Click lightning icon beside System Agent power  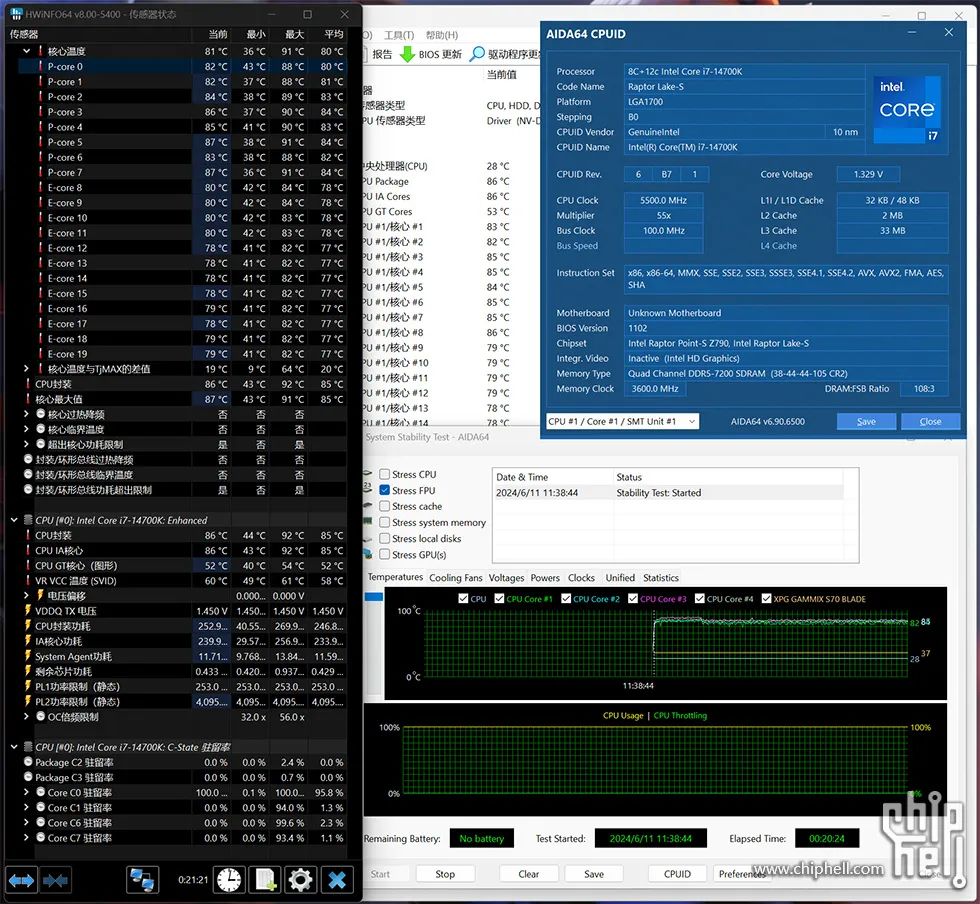(28, 656)
